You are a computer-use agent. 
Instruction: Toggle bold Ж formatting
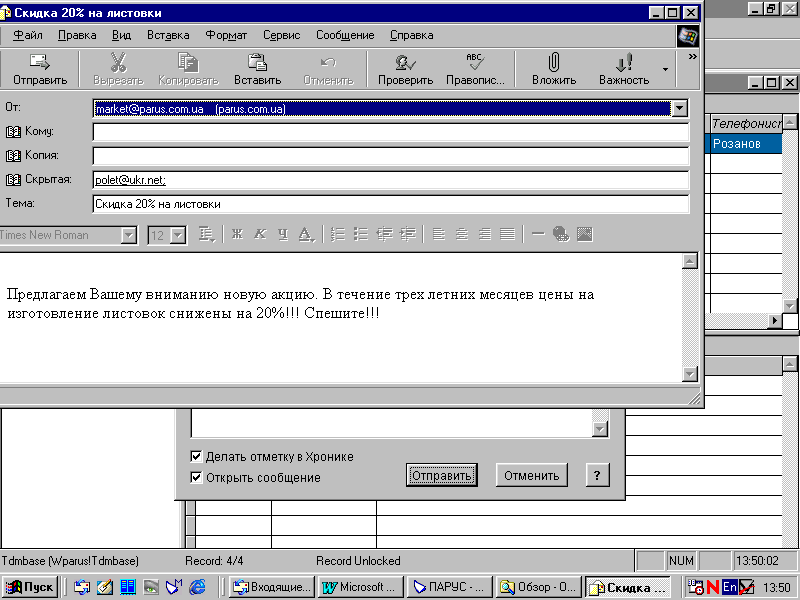pos(237,234)
